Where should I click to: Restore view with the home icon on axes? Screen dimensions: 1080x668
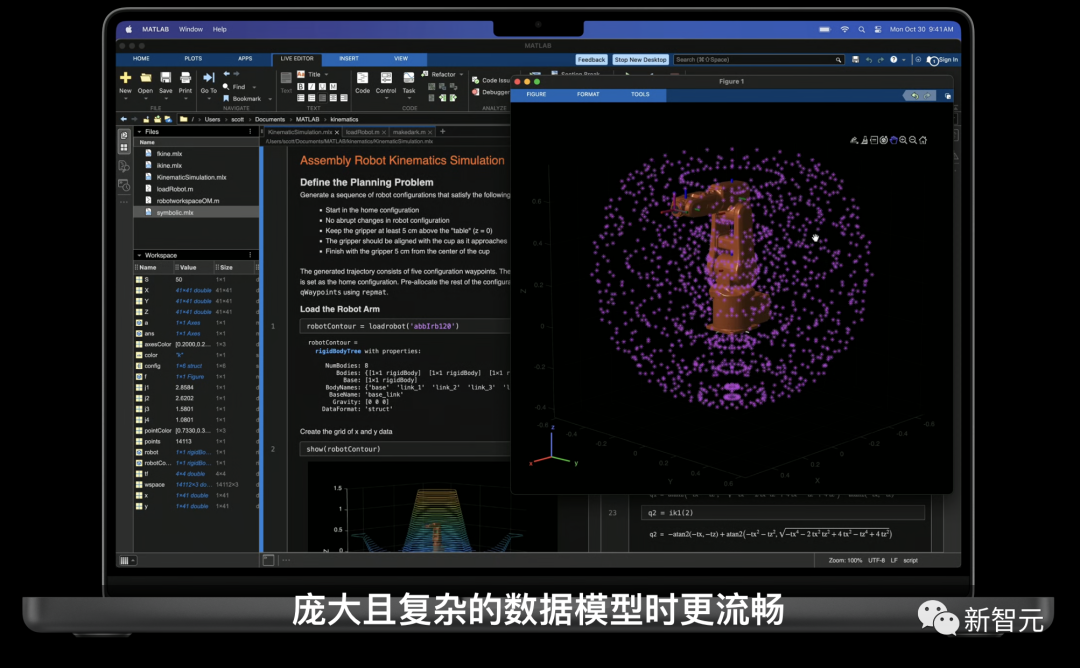[923, 140]
